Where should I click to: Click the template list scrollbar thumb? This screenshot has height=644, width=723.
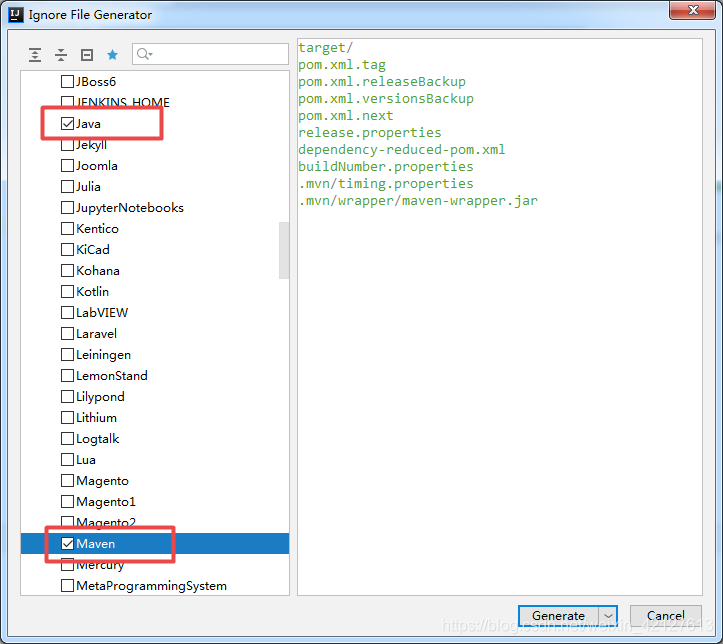click(284, 250)
